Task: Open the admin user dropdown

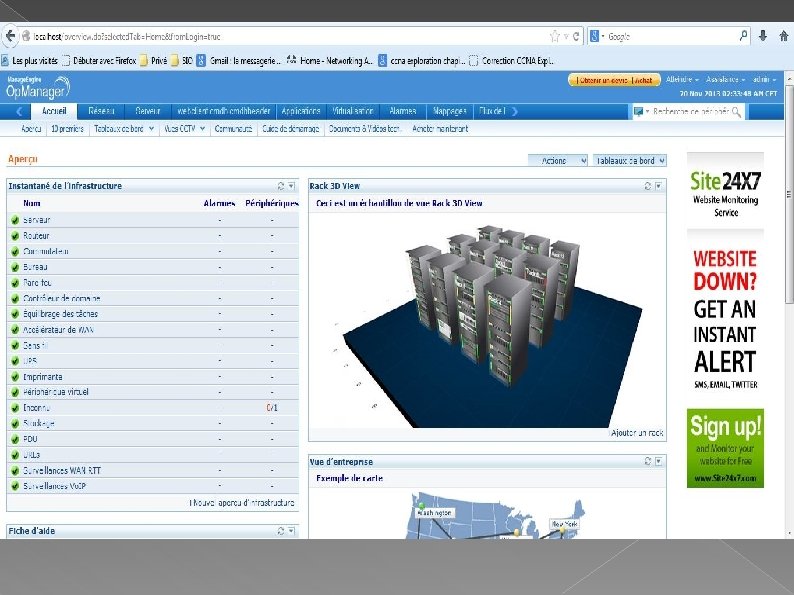Action: tap(765, 80)
